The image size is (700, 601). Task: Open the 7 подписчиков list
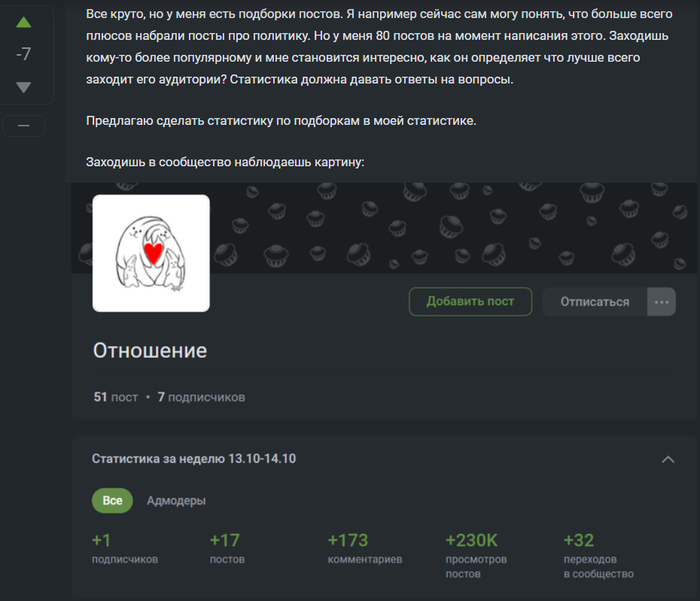pyautogui.click(x=201, y=397)
